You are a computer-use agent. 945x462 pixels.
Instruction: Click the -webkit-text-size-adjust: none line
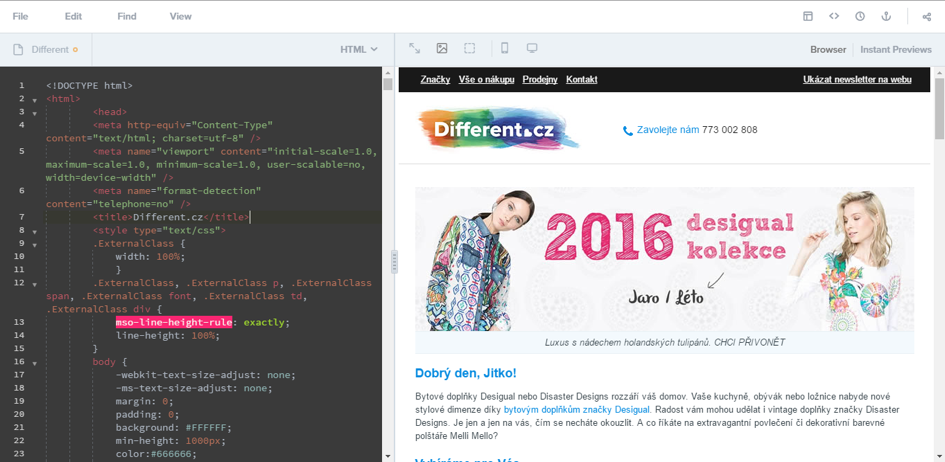click(x=206, y=375)
